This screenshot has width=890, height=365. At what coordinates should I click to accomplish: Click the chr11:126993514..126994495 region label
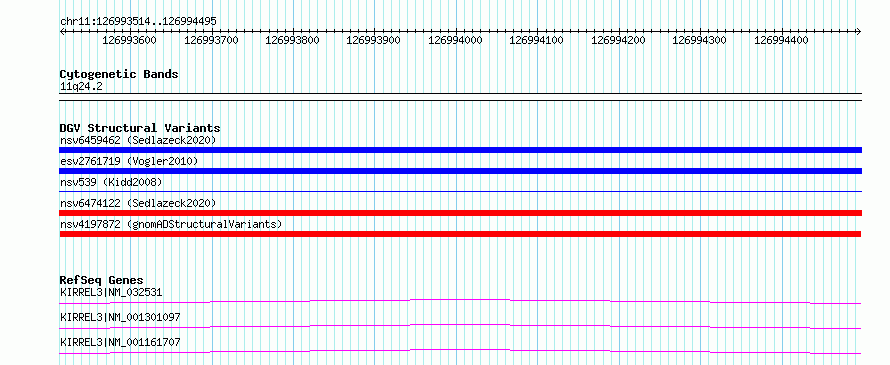tap(138, 21)
